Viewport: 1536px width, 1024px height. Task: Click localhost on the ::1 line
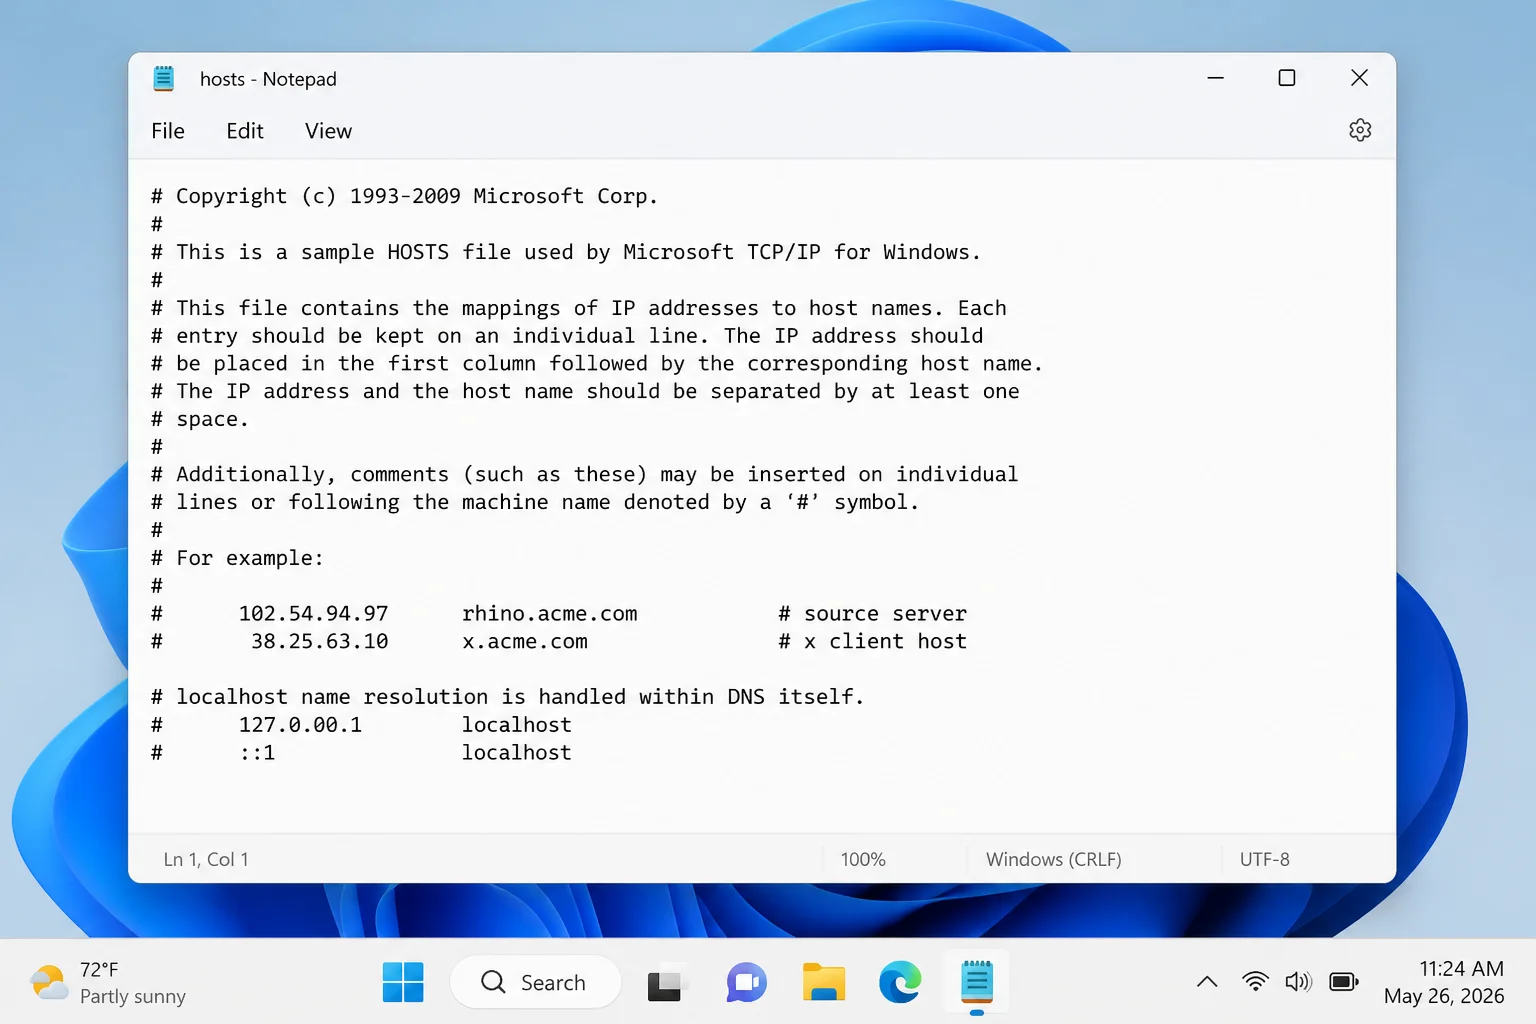pyautogui.click(x=516, y=752)
